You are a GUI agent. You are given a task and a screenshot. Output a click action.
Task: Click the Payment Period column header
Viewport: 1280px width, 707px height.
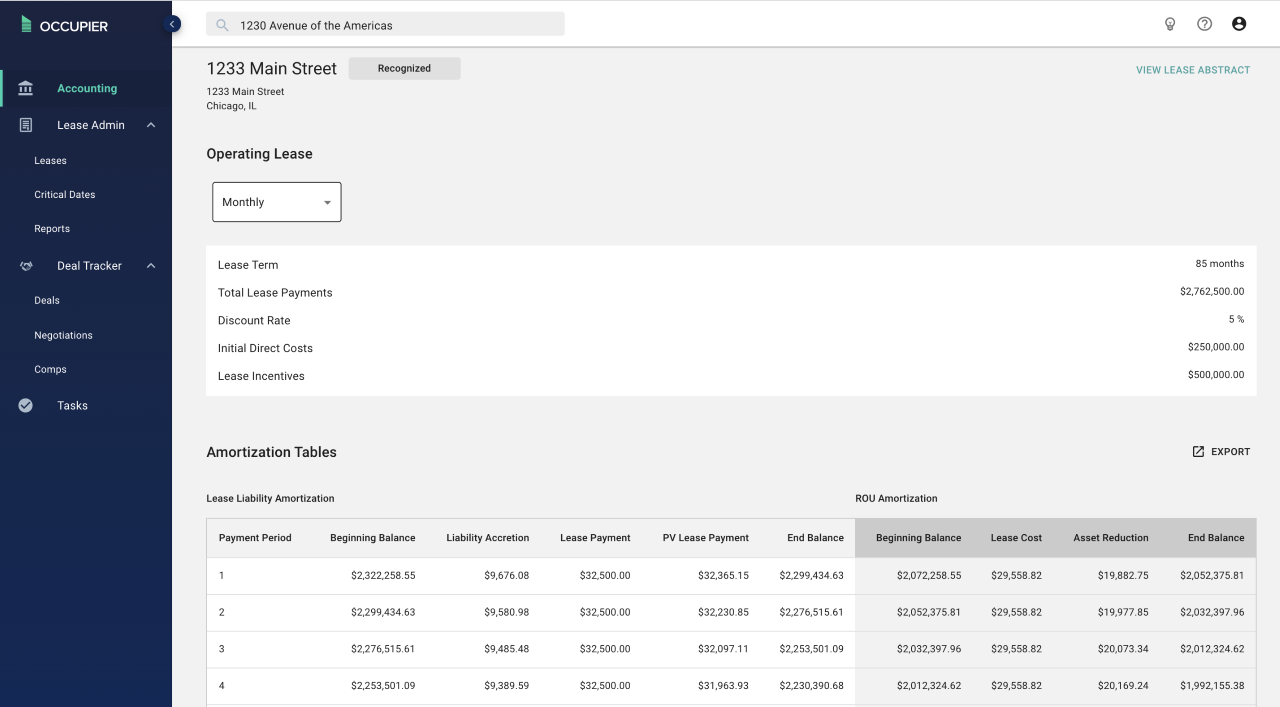click(255, 538)
